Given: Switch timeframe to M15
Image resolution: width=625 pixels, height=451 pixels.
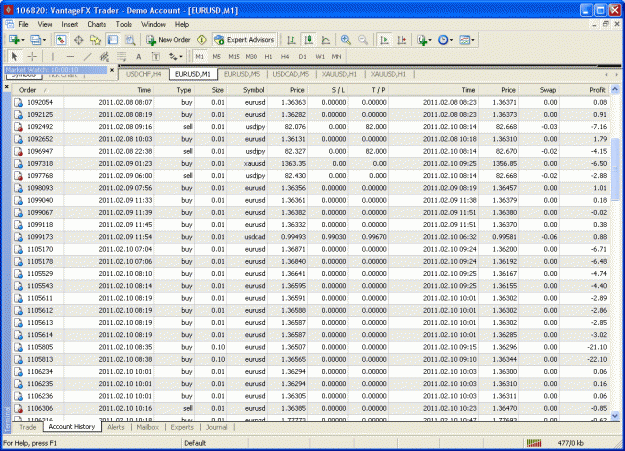Looking at the screenshot, I should tap(234, 57).
